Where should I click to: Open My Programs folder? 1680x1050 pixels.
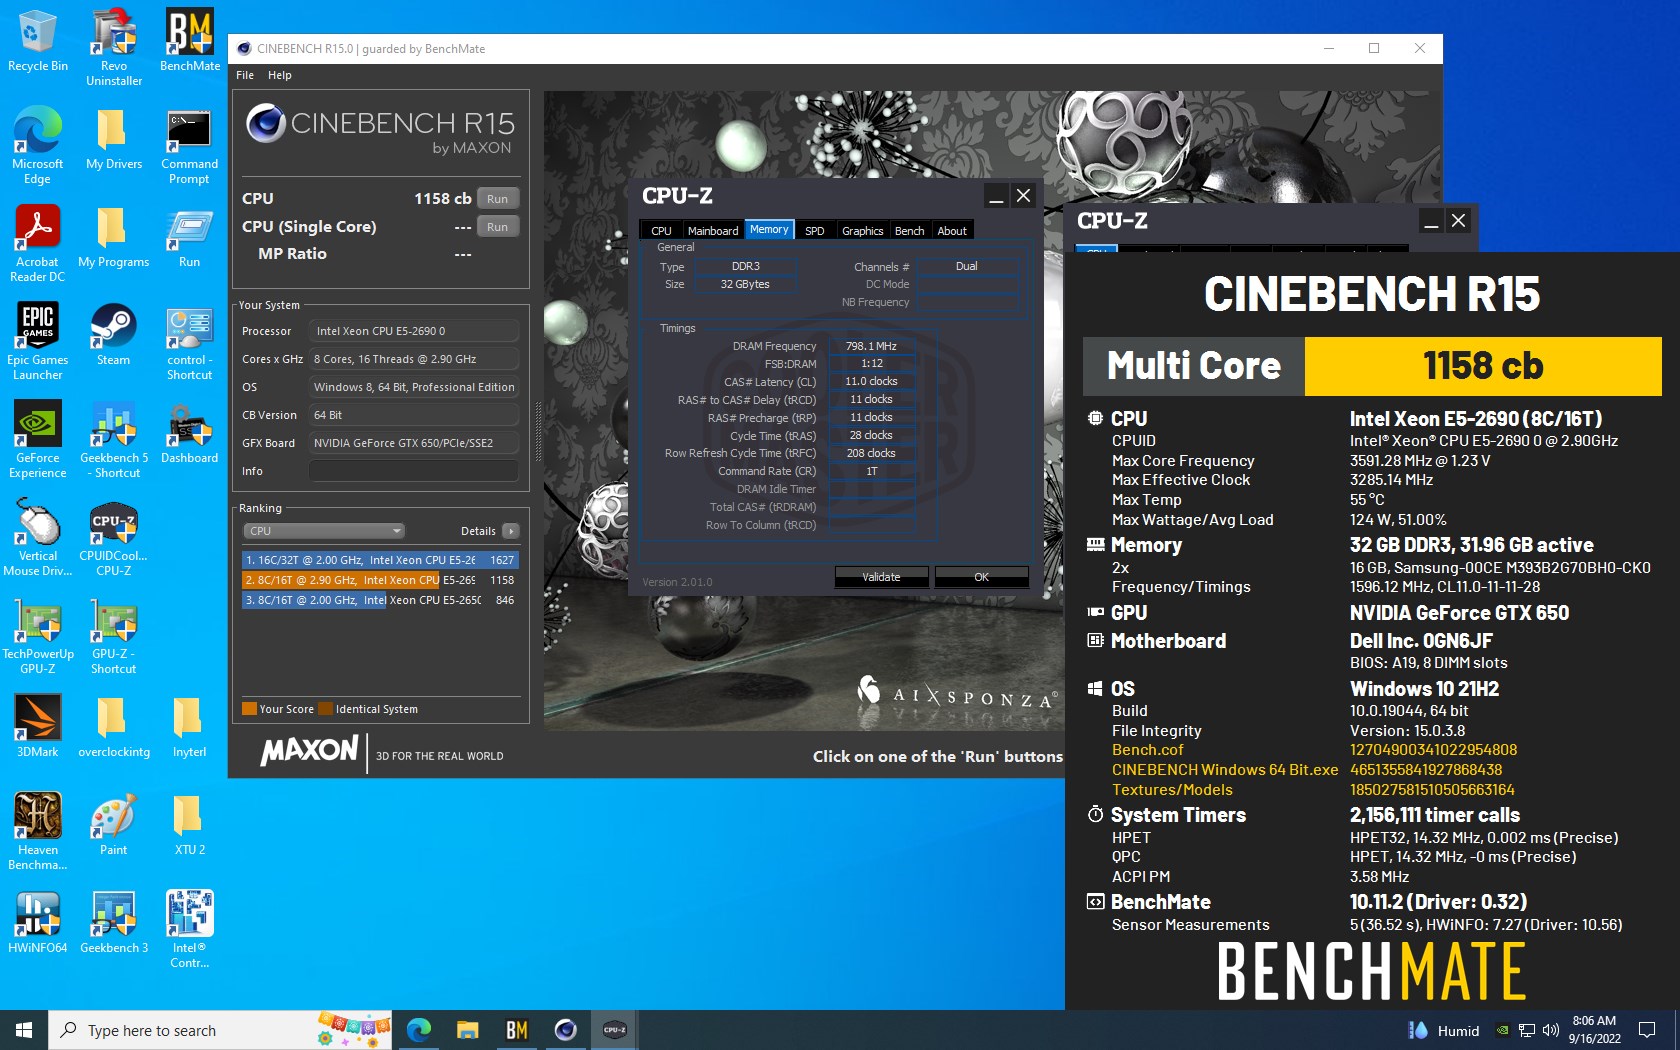click(114, 237)
